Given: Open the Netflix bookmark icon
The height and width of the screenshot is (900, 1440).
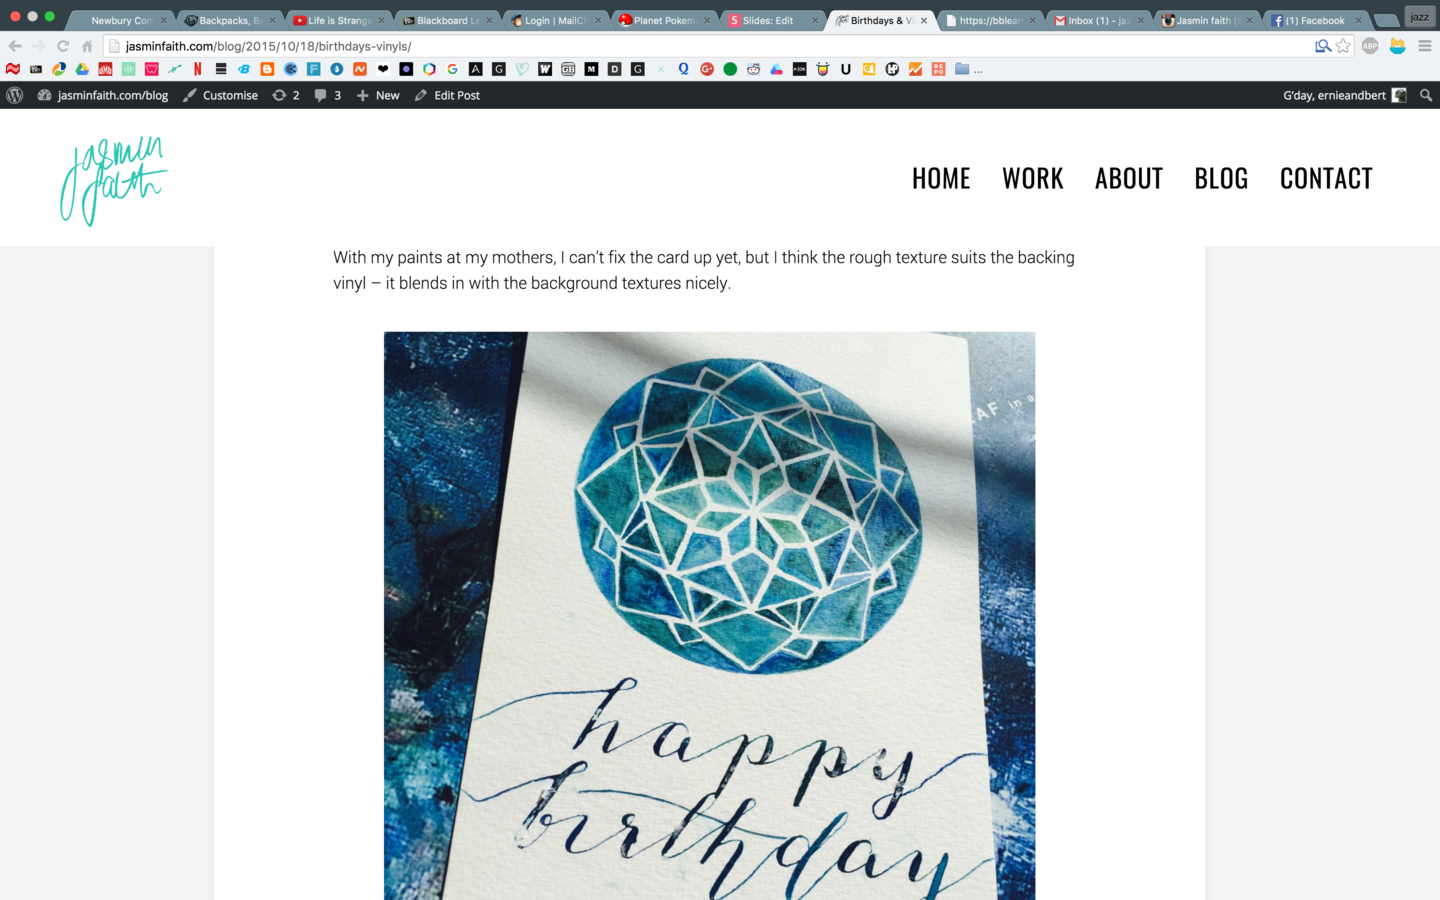Looking at the screenshot, I should [x=198, y=69].
